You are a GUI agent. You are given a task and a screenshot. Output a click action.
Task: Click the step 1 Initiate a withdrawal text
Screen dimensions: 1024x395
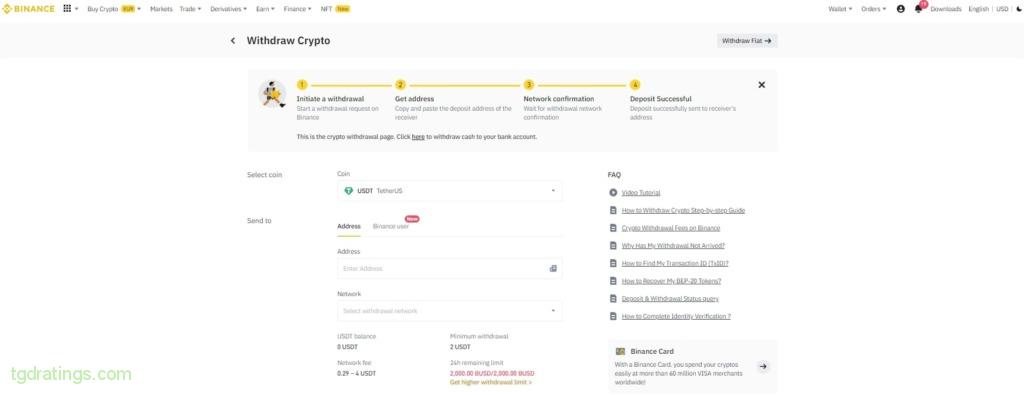click(330, 99)
